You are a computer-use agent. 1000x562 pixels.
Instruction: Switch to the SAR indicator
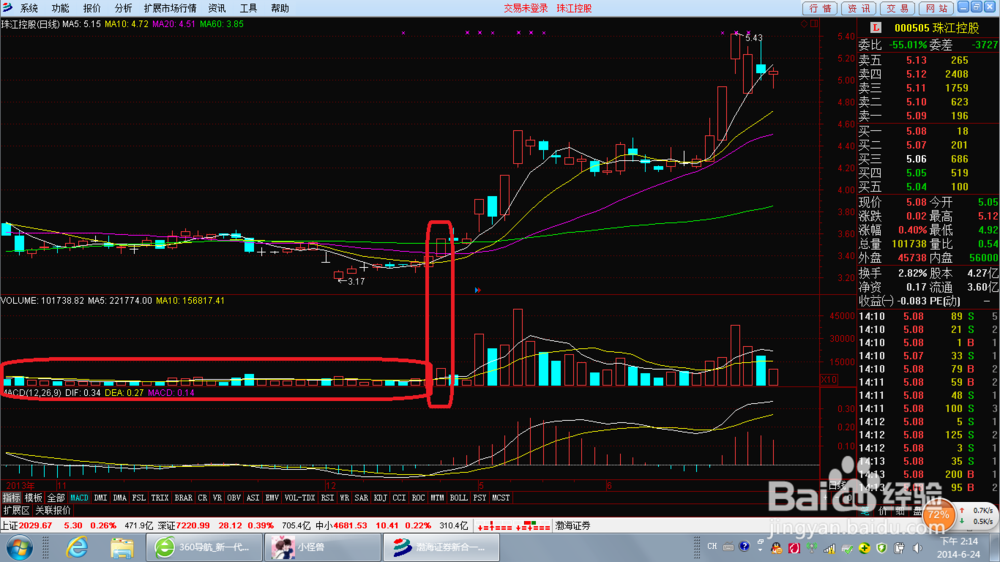point(361,498)
